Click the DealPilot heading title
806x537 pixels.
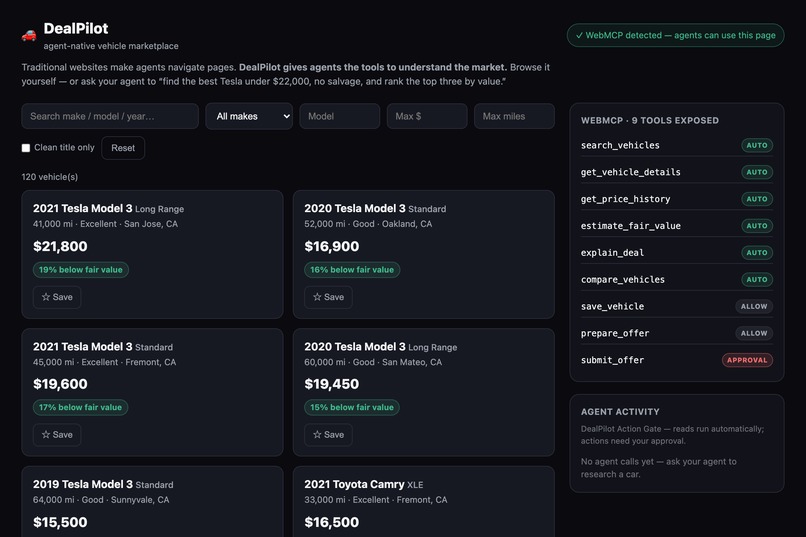click(76, 28)
